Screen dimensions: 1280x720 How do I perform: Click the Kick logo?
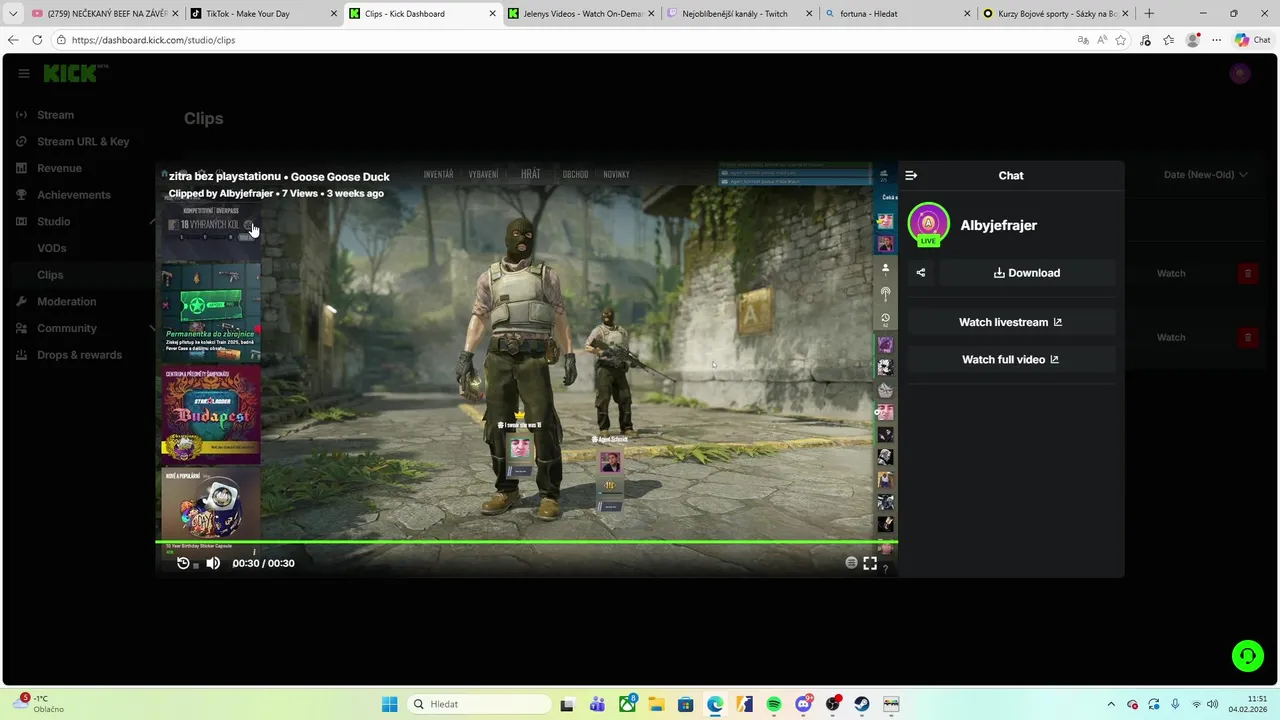point(72,73)
